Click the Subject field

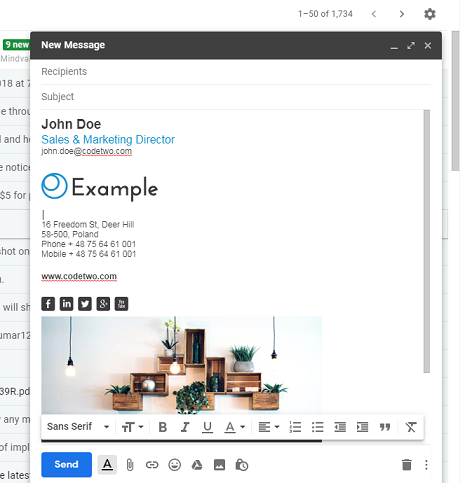[236, 97]
